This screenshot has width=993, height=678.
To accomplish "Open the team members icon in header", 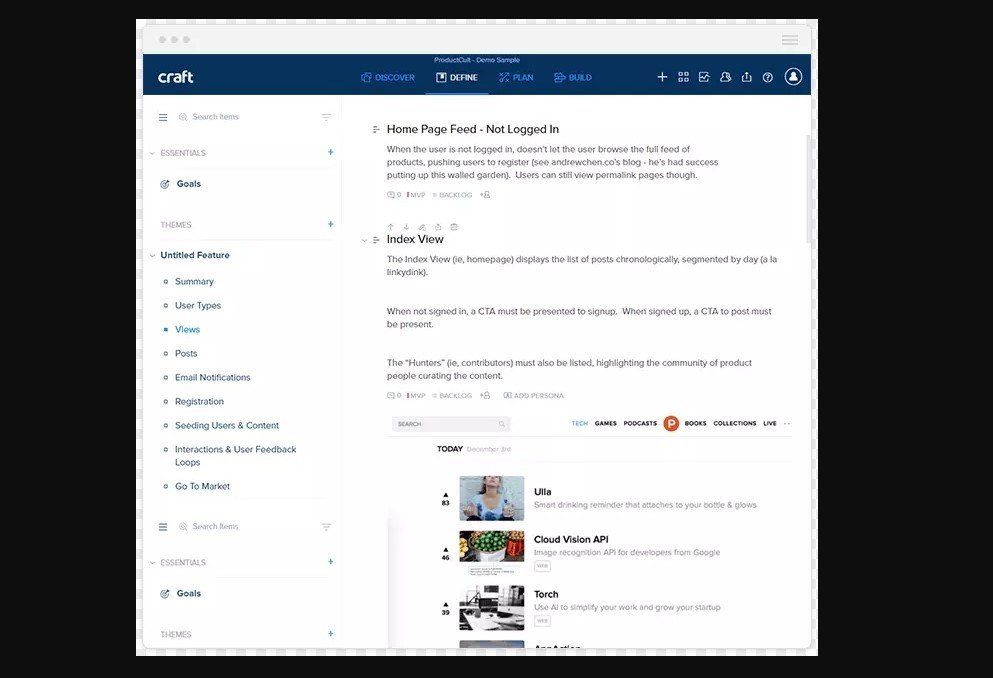I will (x=725, y=77).
